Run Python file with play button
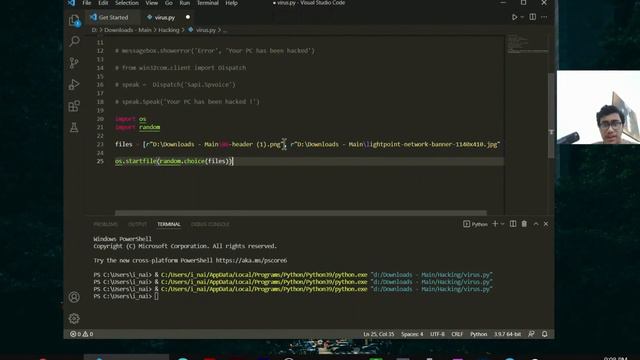 pyautogui.click(x=514, y=17)
